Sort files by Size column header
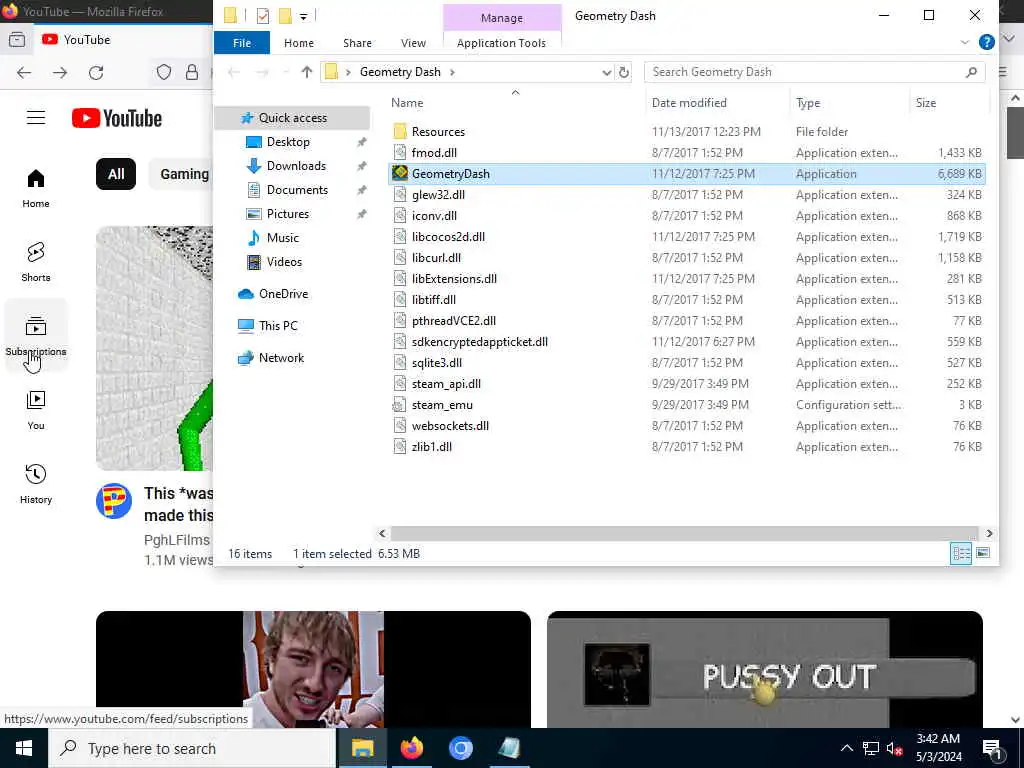This screenshot has height=768, width=1024. click(x=925, y=103)
